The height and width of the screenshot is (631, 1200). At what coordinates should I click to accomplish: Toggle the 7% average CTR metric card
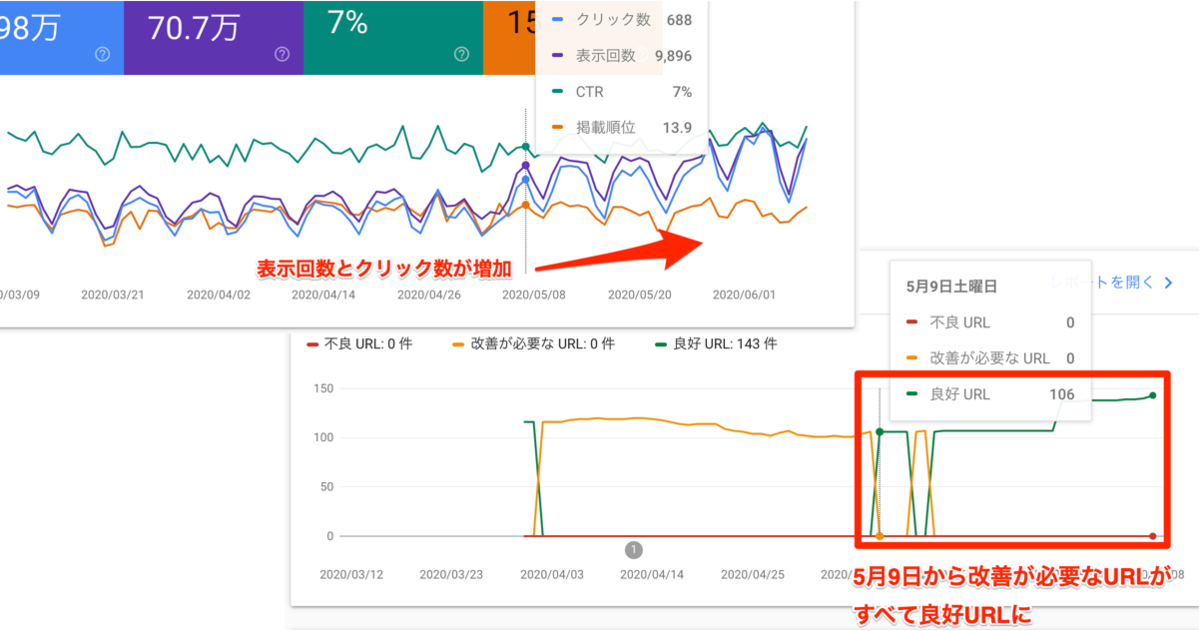393,37
